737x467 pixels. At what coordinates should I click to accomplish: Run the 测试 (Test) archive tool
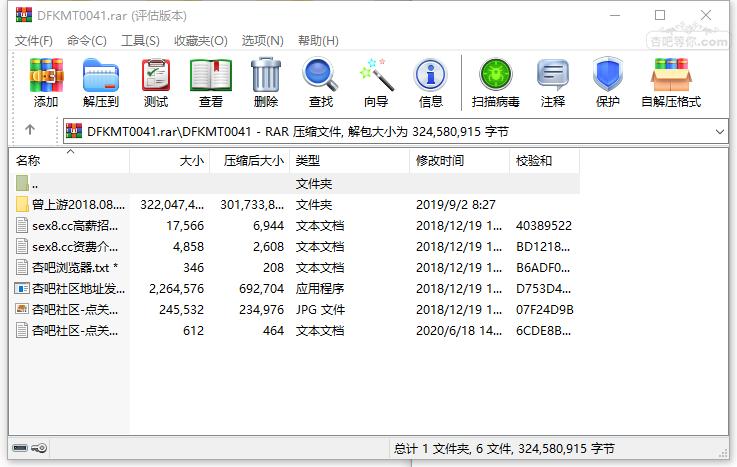point(156,83)
